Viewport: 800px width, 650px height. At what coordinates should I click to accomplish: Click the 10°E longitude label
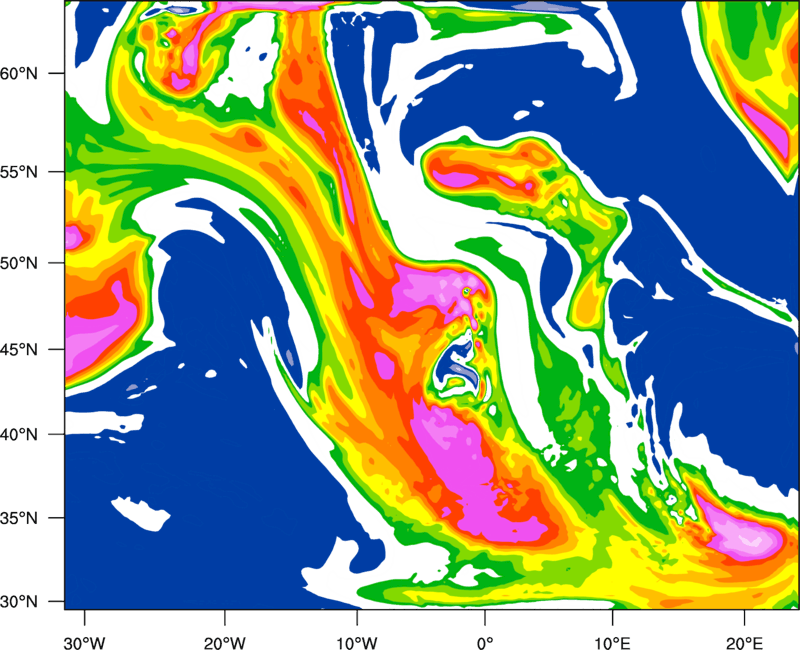pos(612,643)
